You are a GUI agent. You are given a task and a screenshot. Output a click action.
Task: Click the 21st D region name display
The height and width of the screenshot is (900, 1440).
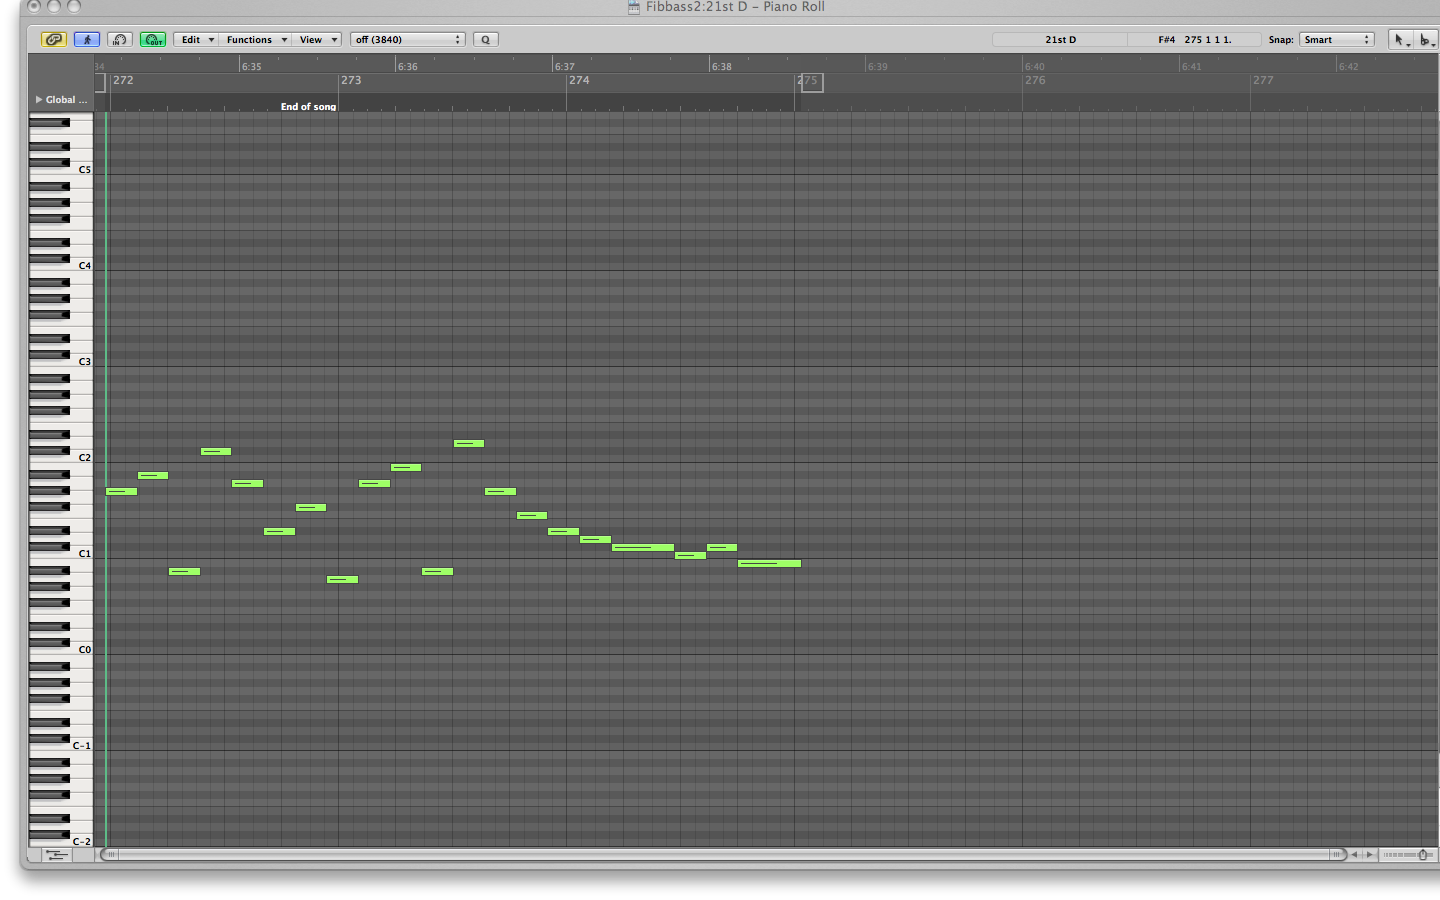[1060, 40]
